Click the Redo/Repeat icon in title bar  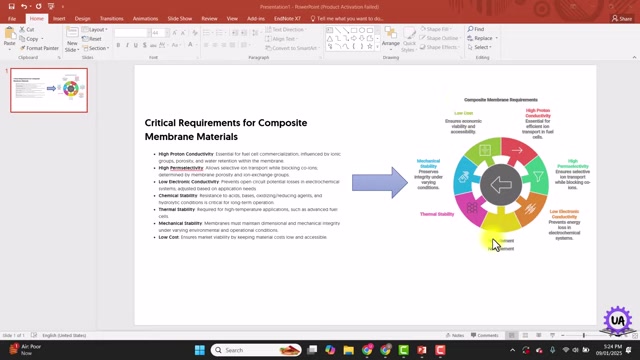[x=38, y=6]
